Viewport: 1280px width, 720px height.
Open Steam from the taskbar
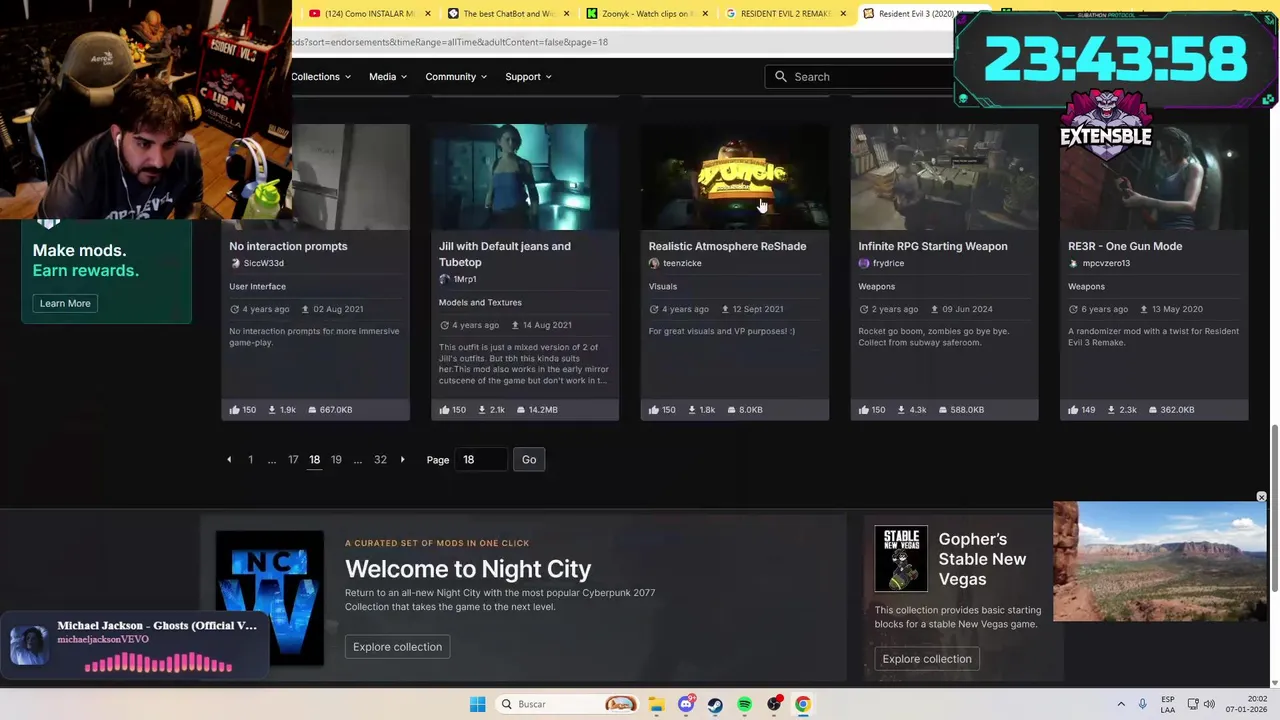coord(715,704)
